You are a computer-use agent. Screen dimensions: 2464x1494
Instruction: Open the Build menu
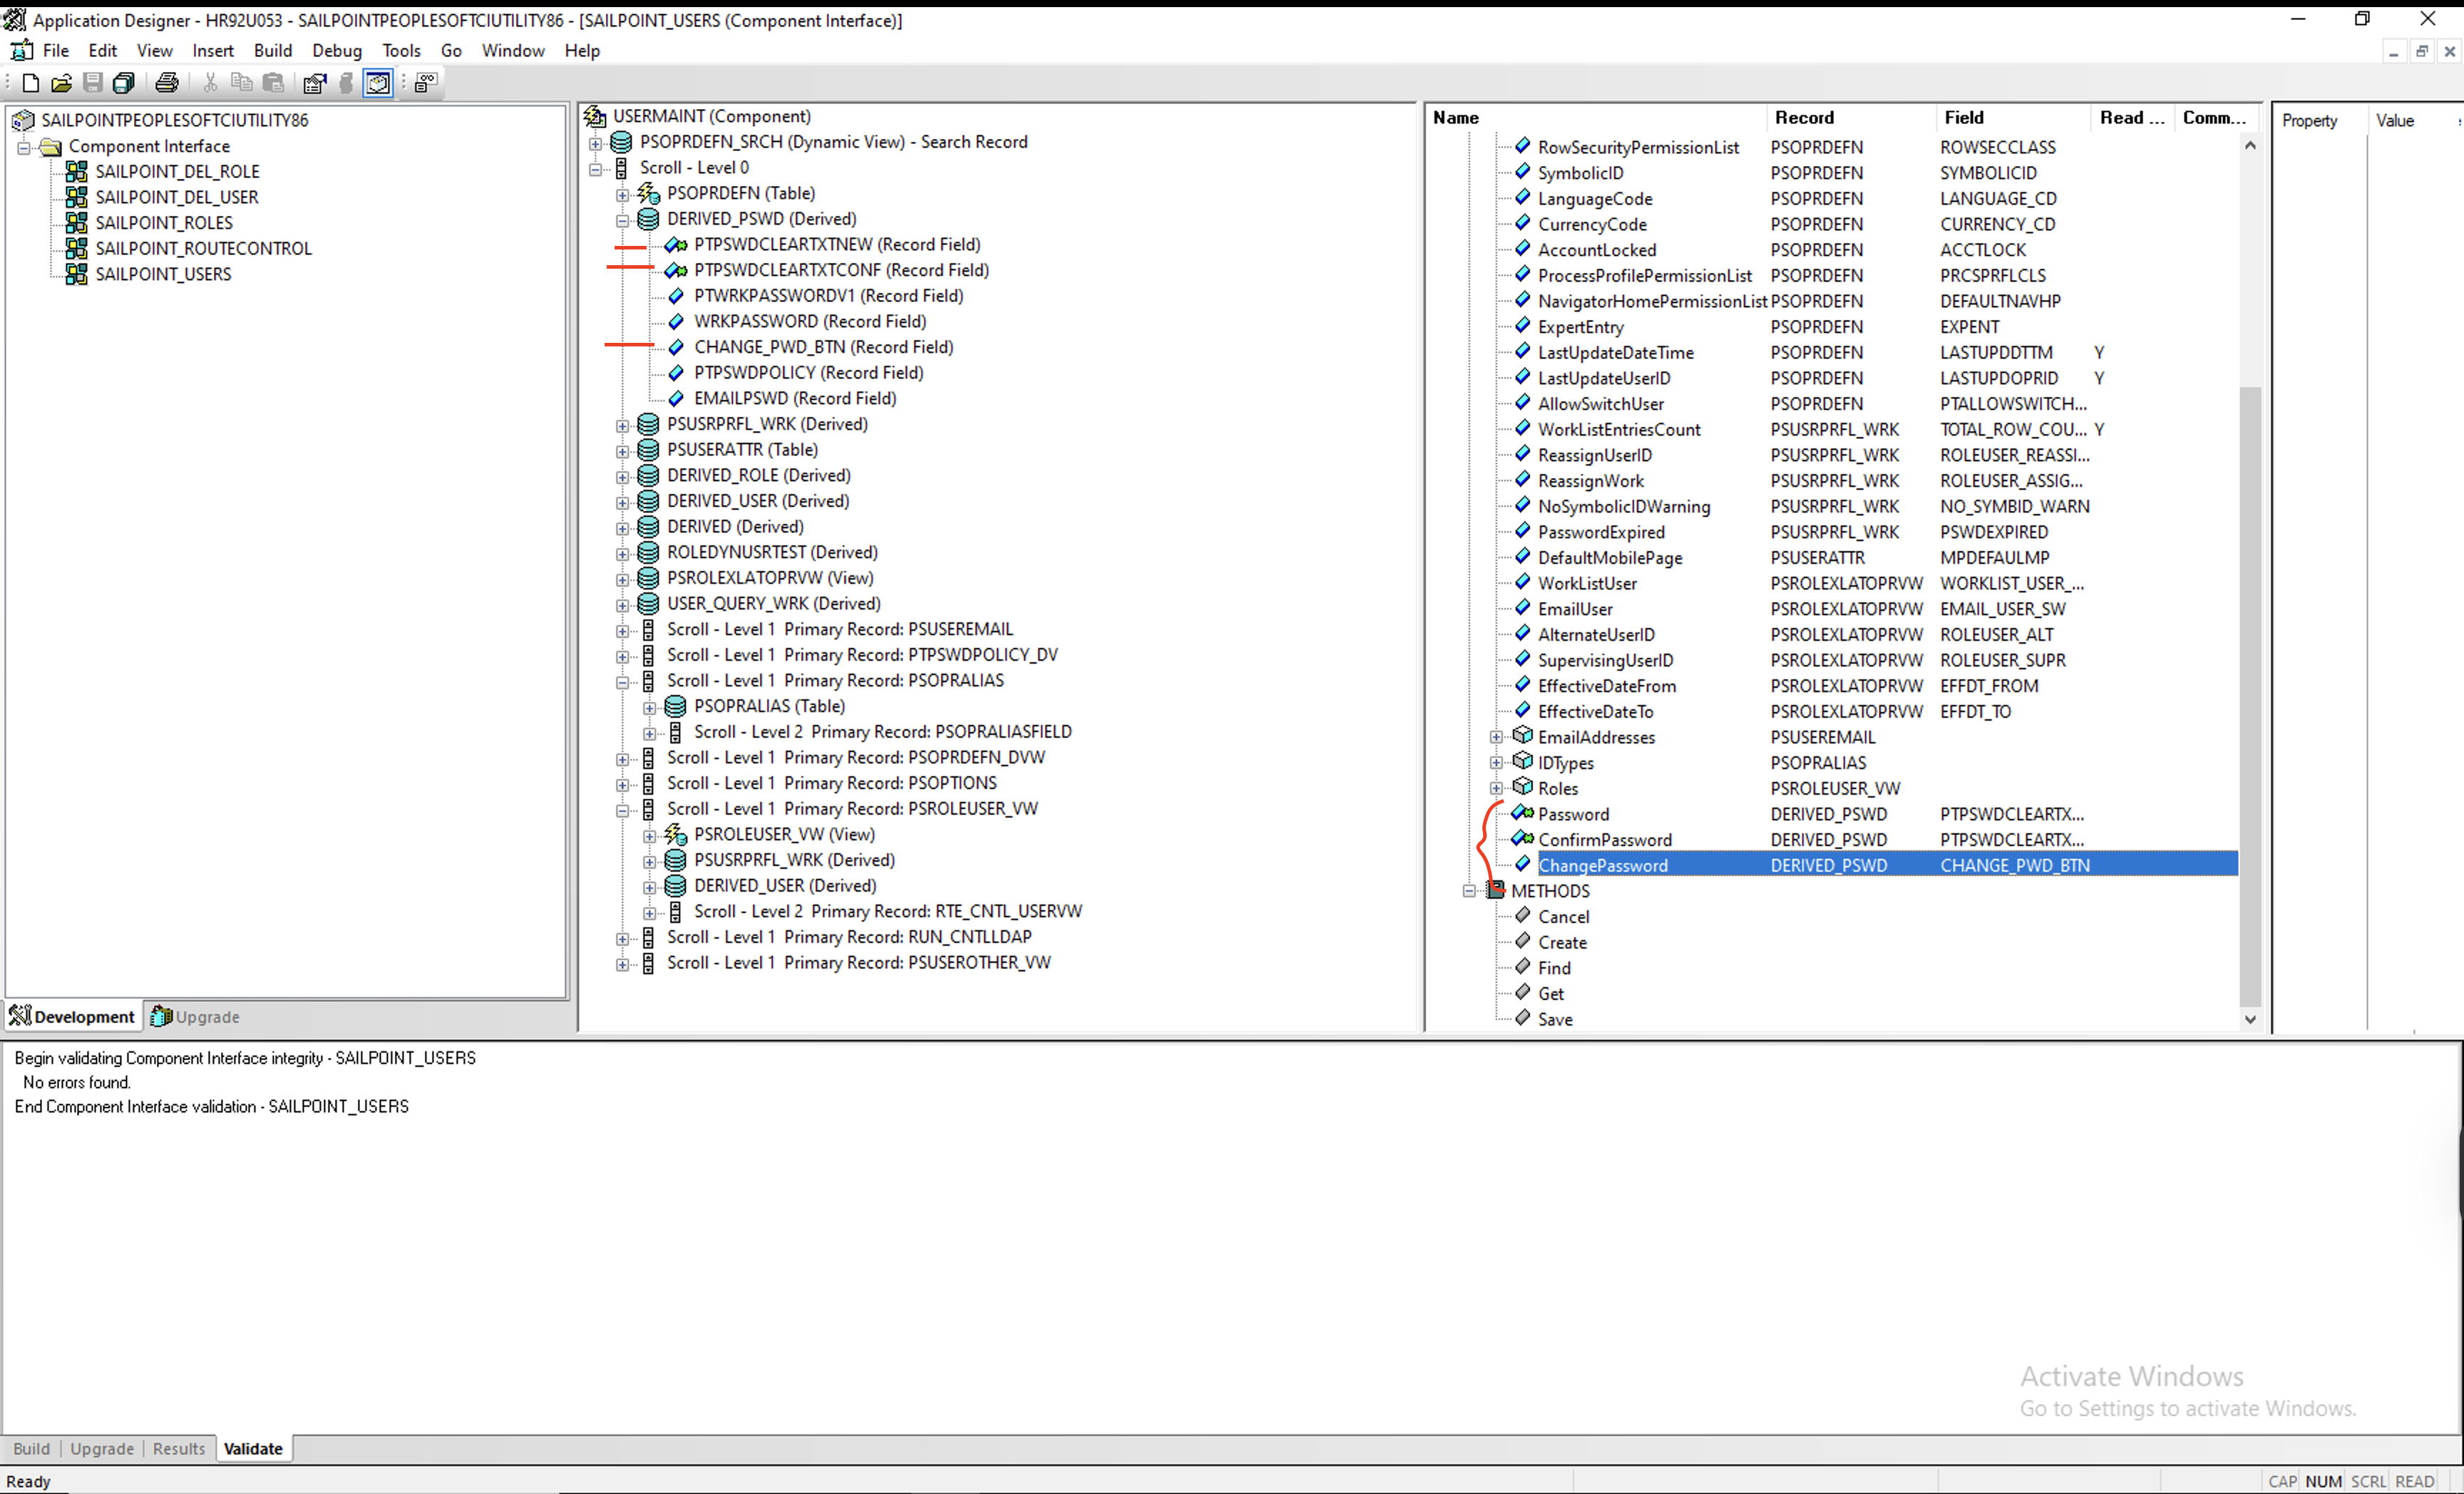pyautogui.click(x=272, y=50)
